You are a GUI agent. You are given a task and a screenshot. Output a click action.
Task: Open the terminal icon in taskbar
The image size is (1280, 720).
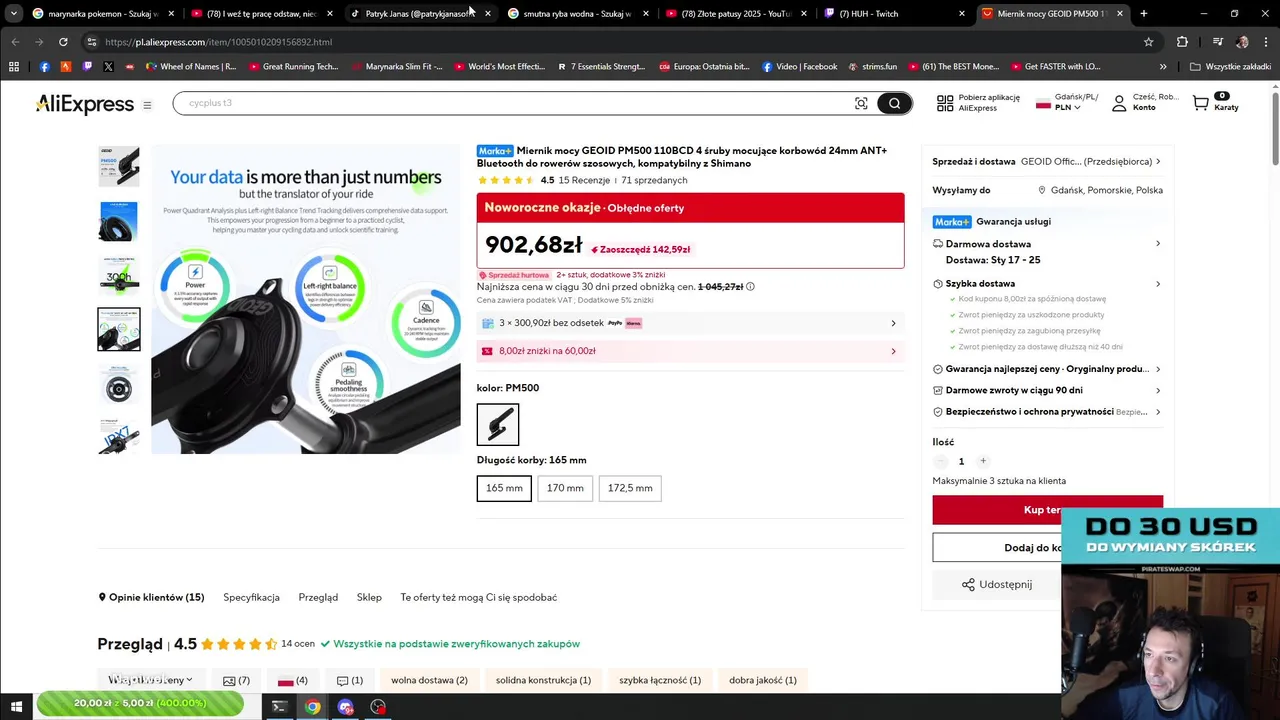coord(280,707)
